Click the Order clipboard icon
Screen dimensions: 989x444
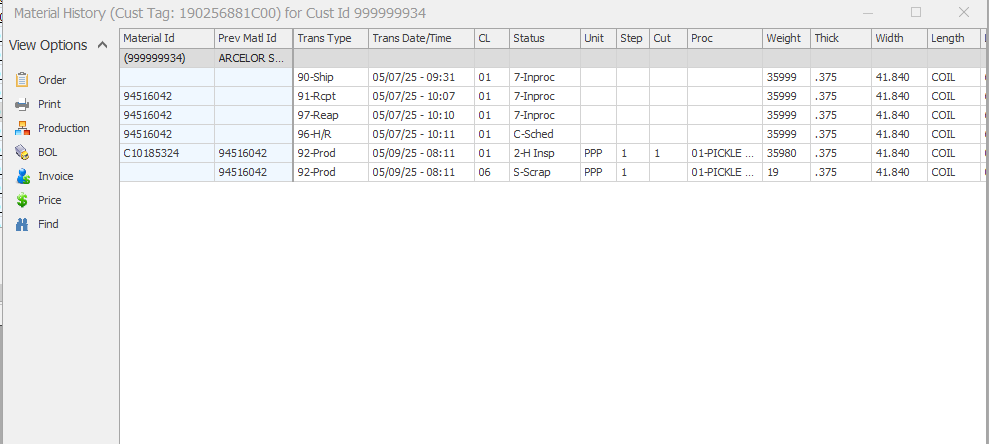tap(22, 80)
